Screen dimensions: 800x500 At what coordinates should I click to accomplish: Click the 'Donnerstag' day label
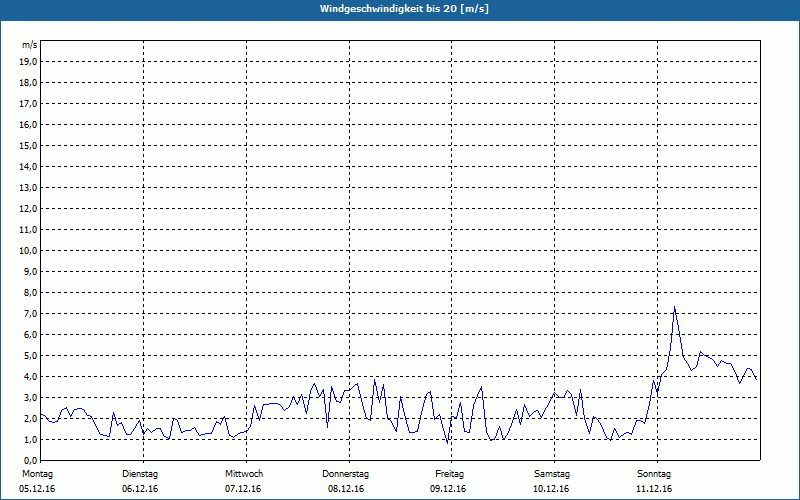pos(345,474)
